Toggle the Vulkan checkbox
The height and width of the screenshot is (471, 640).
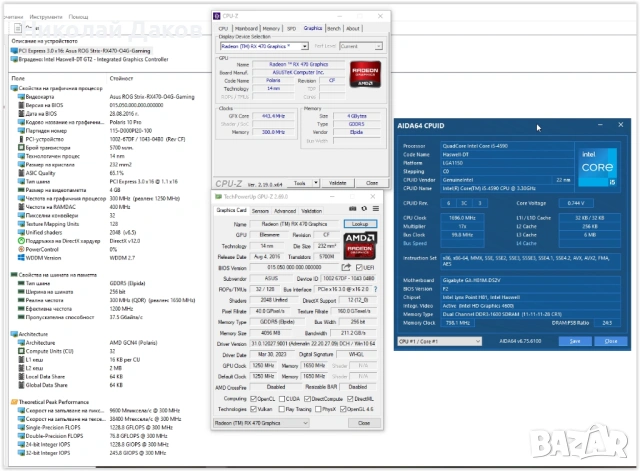point(253,409)
